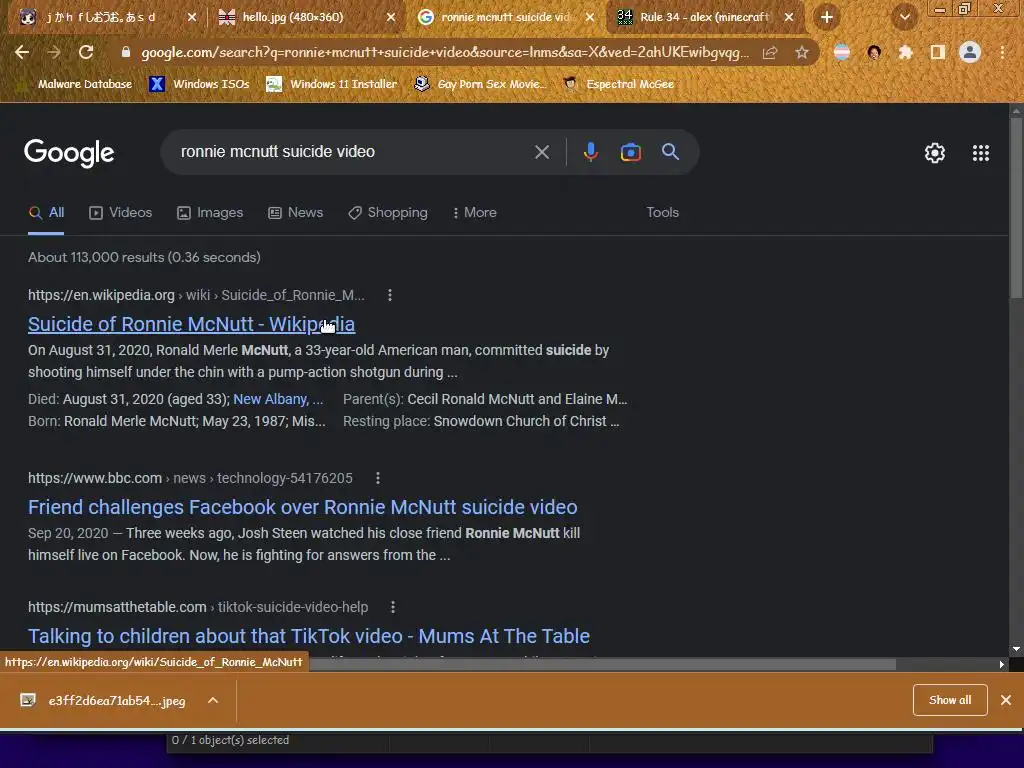Viewport: 1024px width, 768px height.
Task: Open the BBC Friend challenges Facebook article
Action: click(x=302, y=507)
